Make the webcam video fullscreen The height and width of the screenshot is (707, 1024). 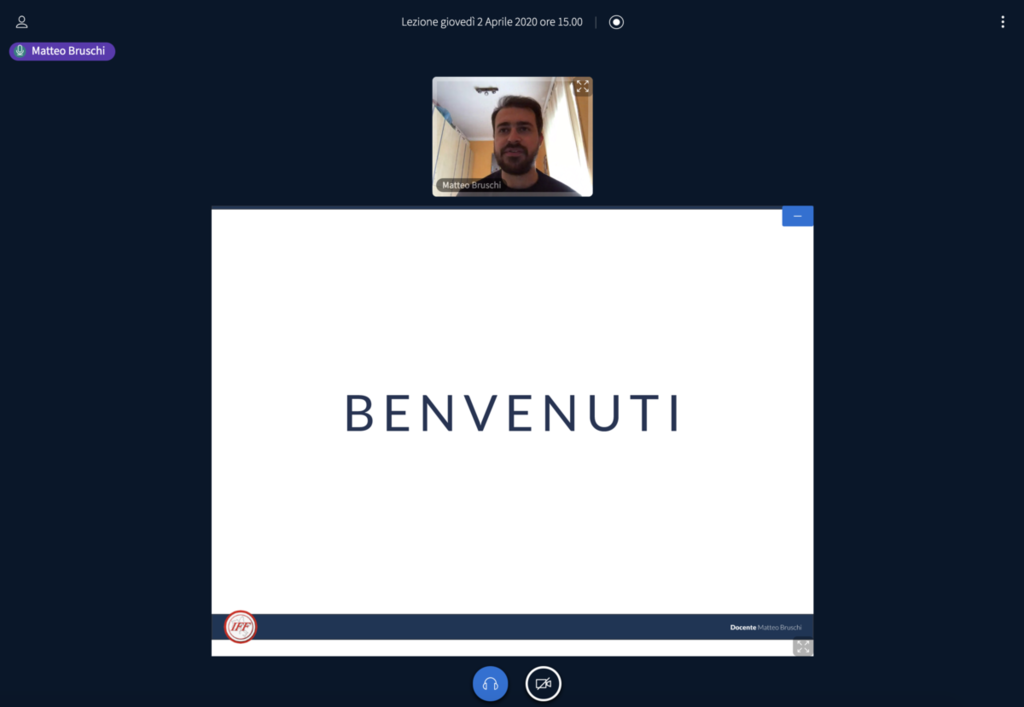click(582, 87)
